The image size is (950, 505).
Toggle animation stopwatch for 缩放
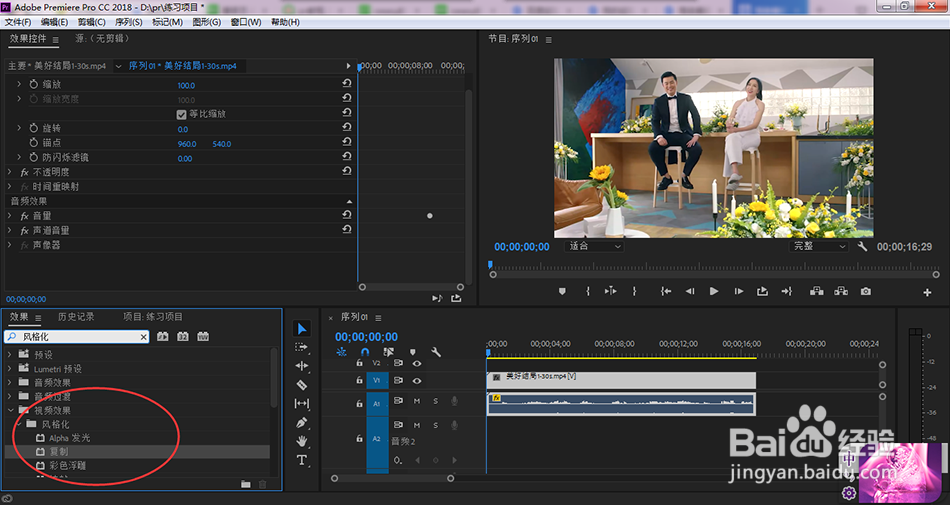34,84
